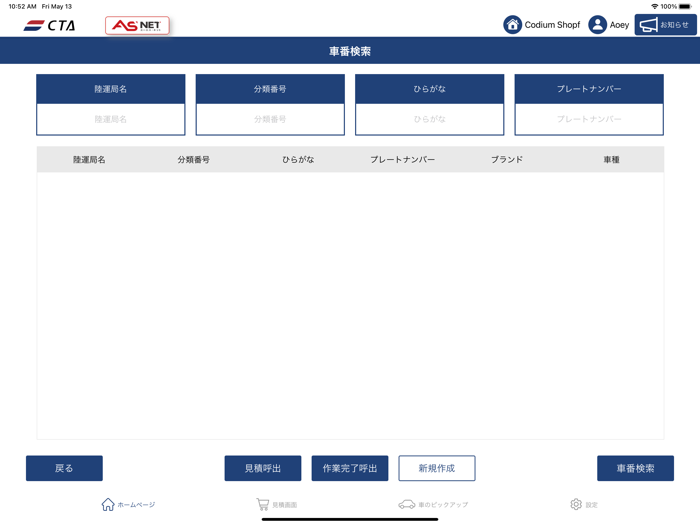700x525 pixels.
Task: Tap the 新規作成 button
Action: point(437,468)
